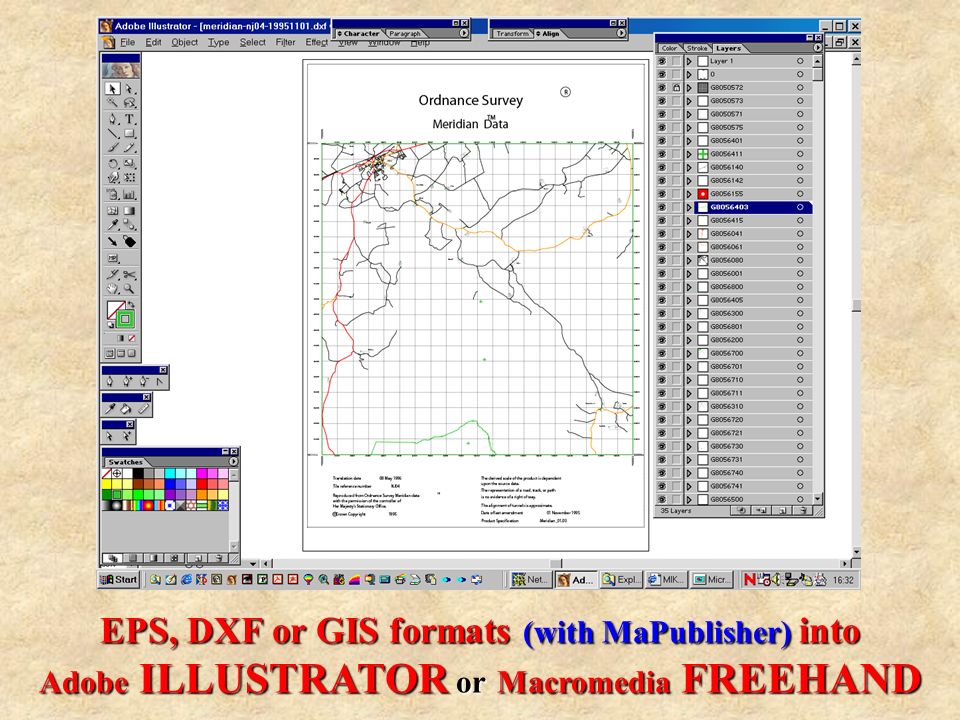Select the Scissors tool

pos(129,274)
